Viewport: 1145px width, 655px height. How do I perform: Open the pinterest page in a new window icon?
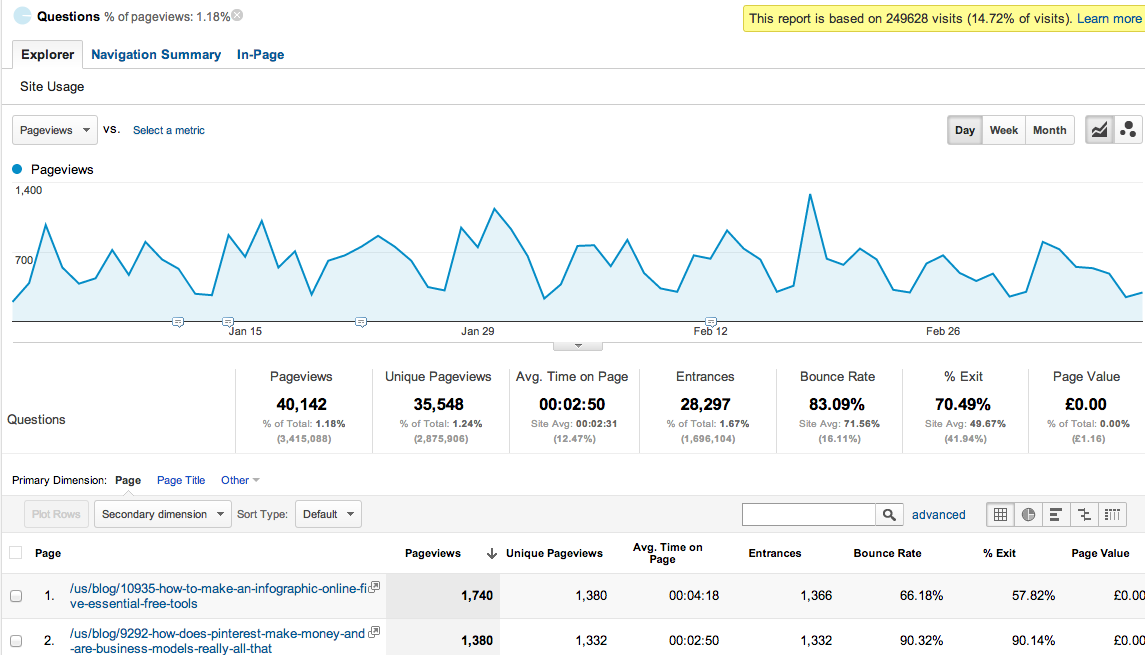click(x=374, y=632)
